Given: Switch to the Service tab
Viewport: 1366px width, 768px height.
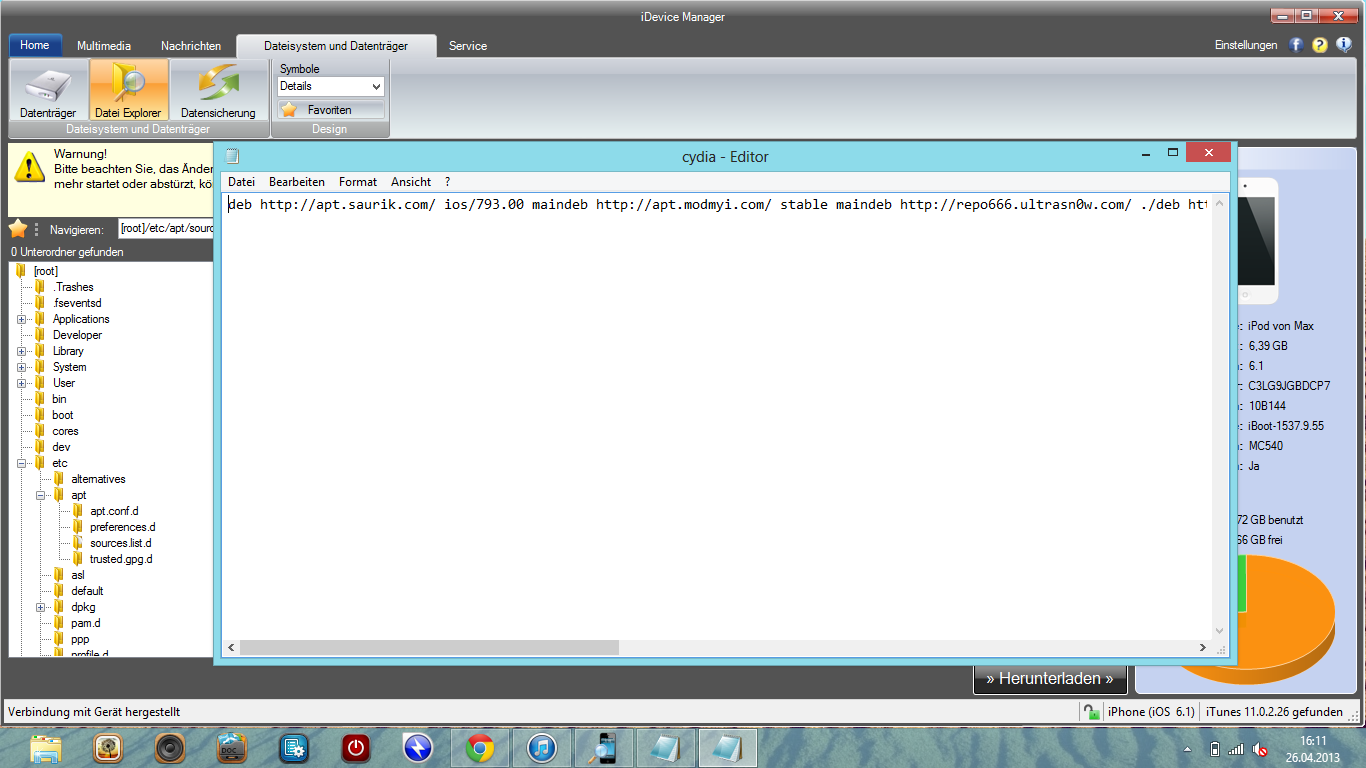Looking at the screenshot, I should click(x=468, y=46).
